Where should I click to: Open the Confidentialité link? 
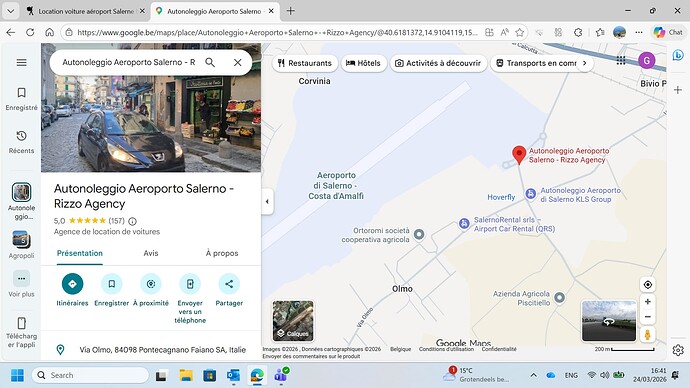click(499, 349)
